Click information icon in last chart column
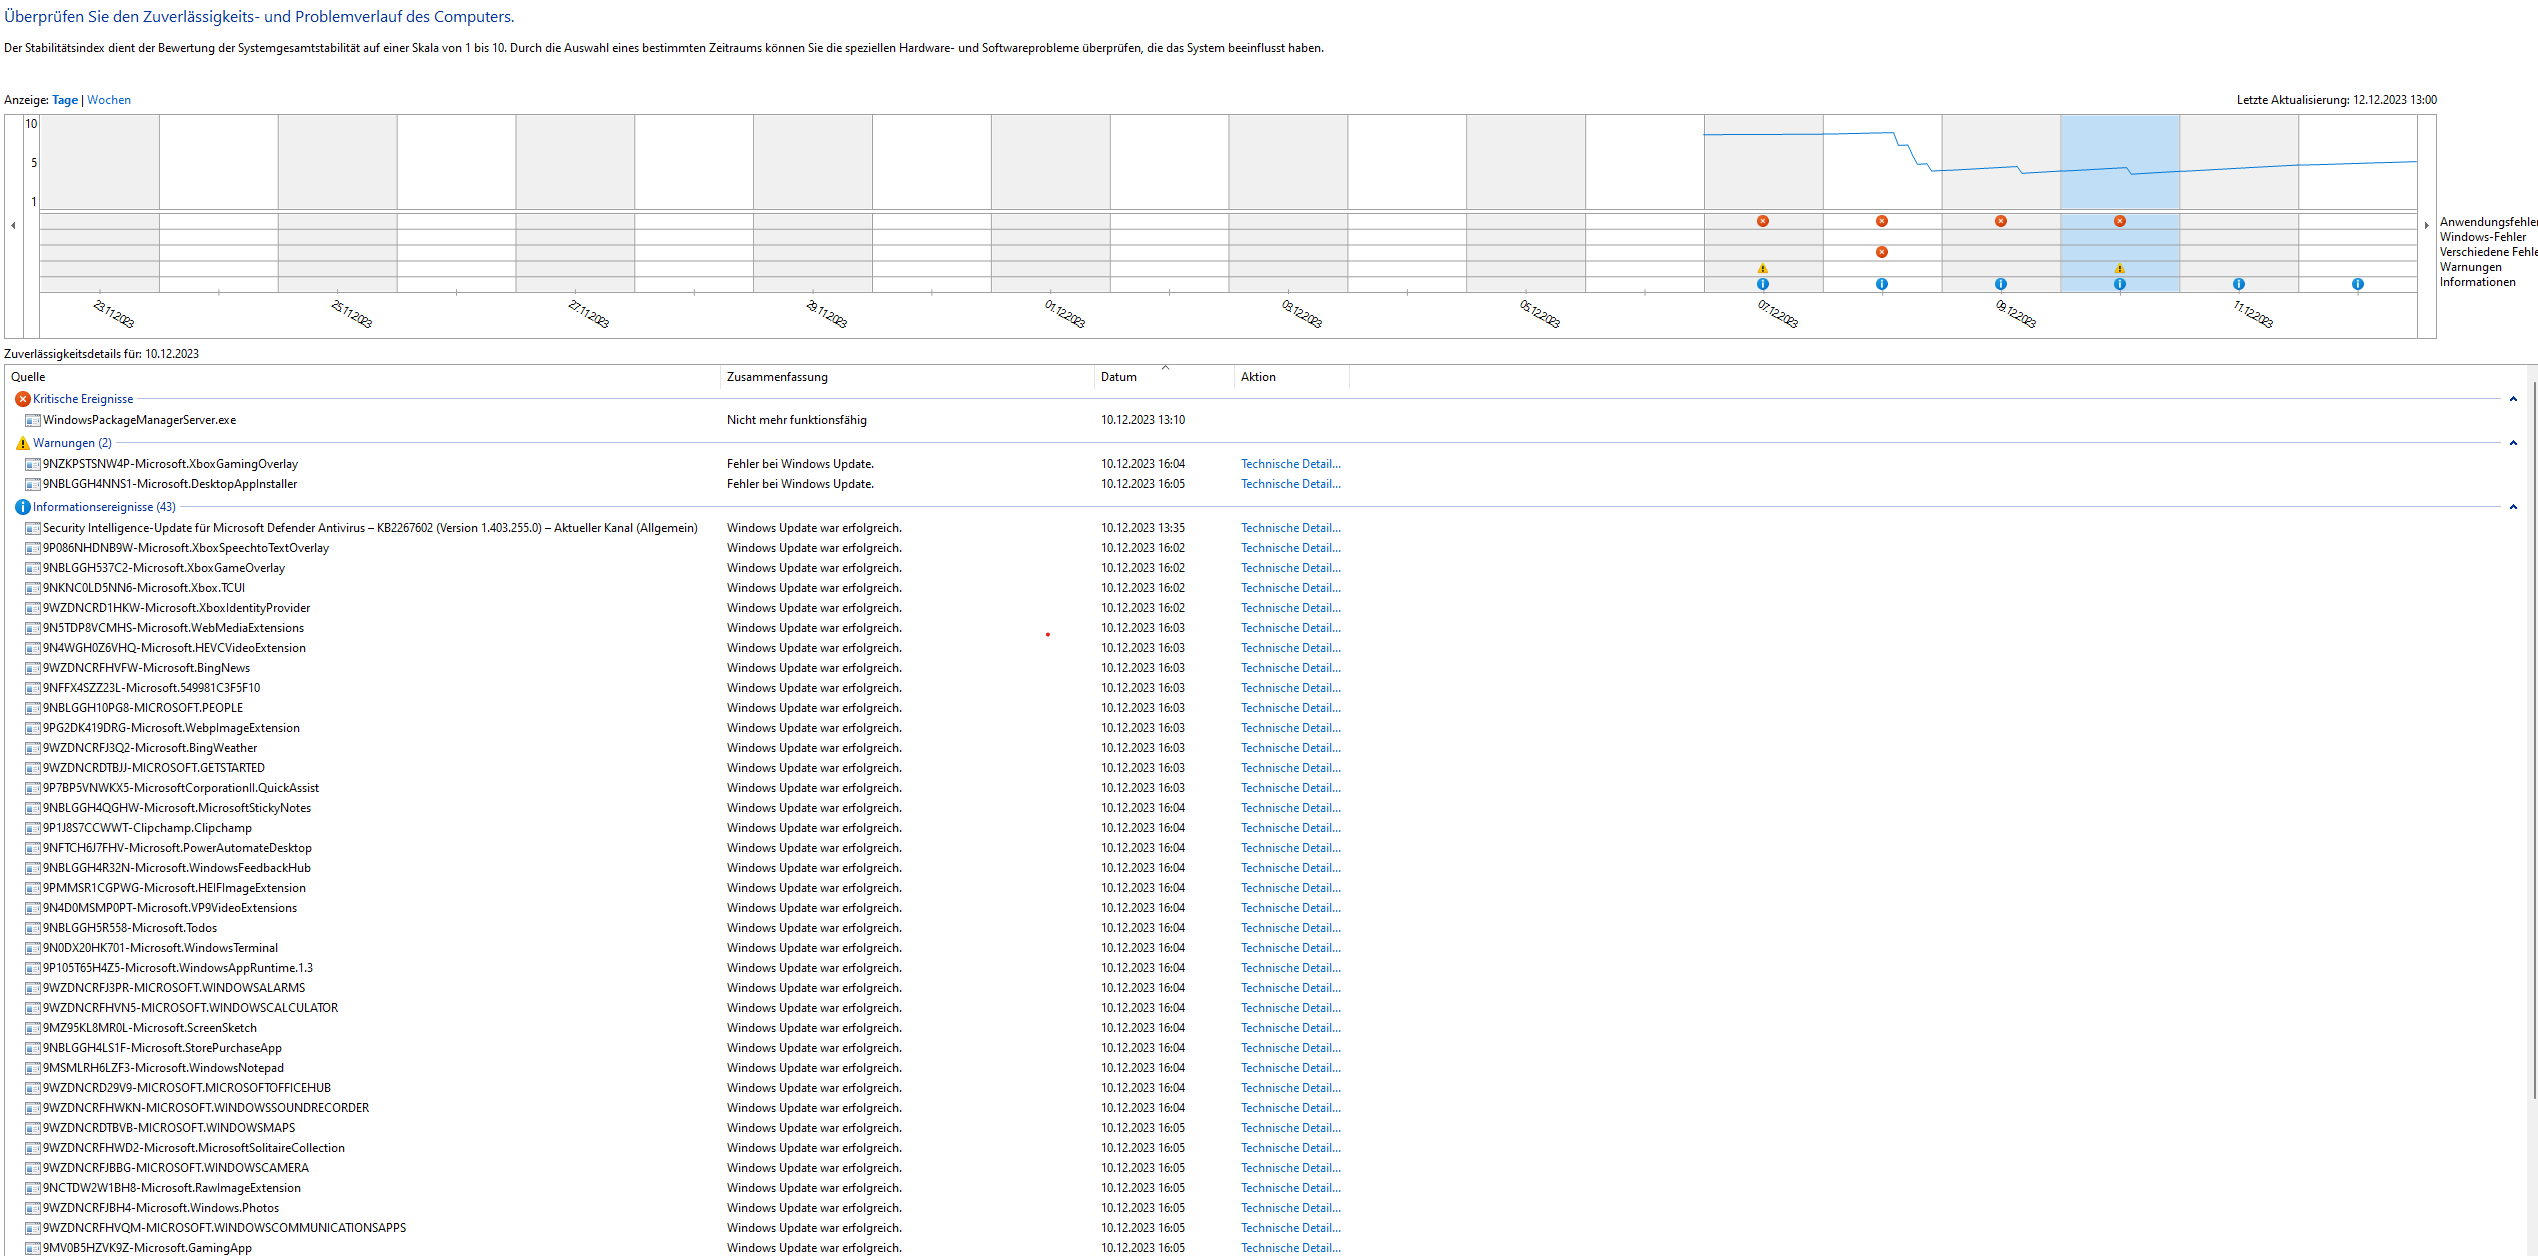This screenshot has width=2538, height=1256. [x=2358, y=284]
